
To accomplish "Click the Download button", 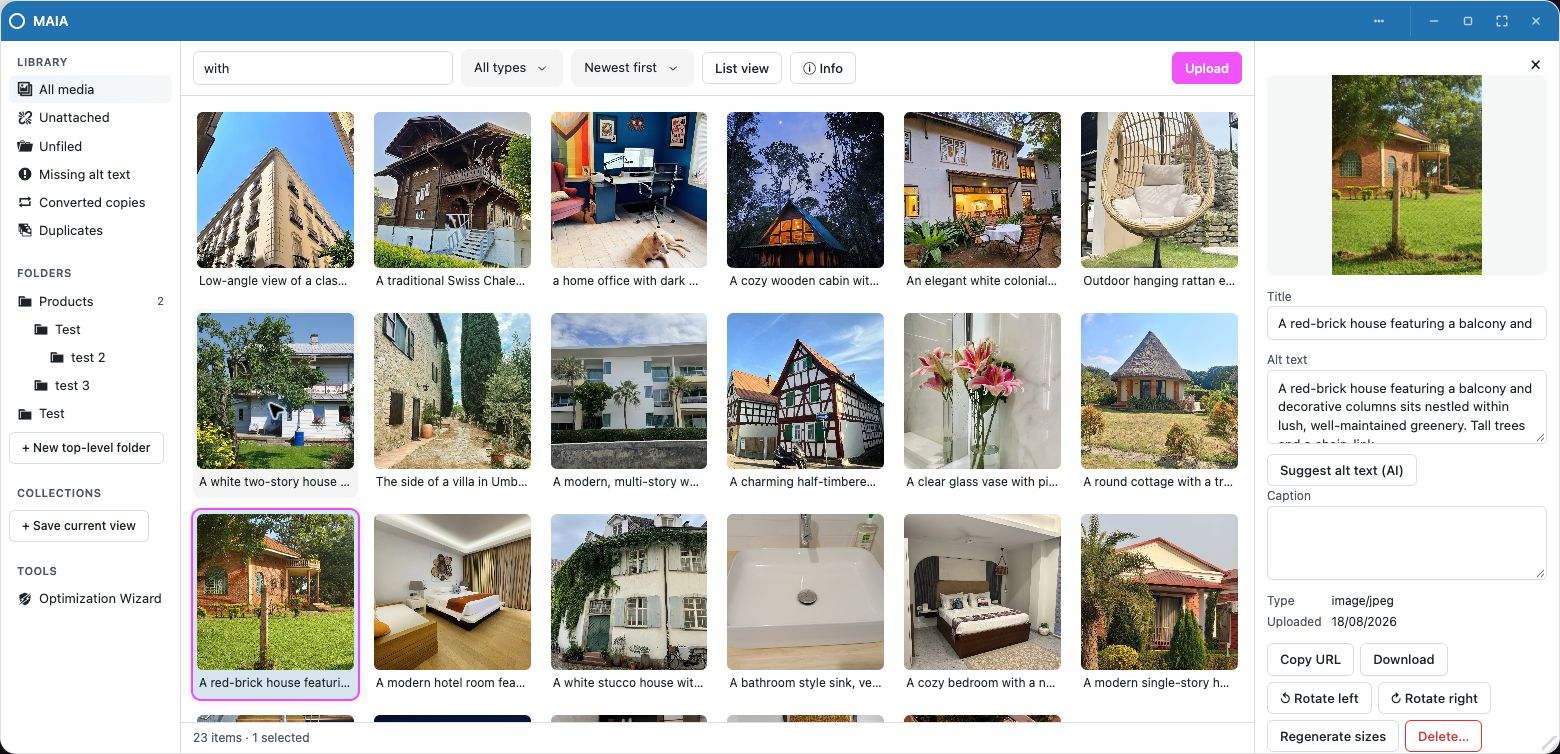I will (x=1403, y=659).
